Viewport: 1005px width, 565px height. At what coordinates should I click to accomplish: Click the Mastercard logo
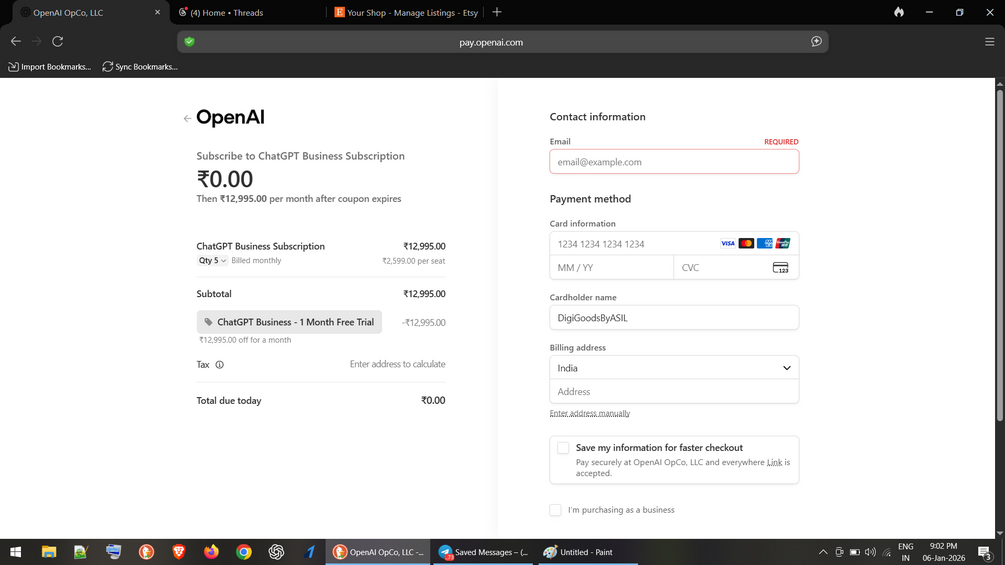point(746,243)
